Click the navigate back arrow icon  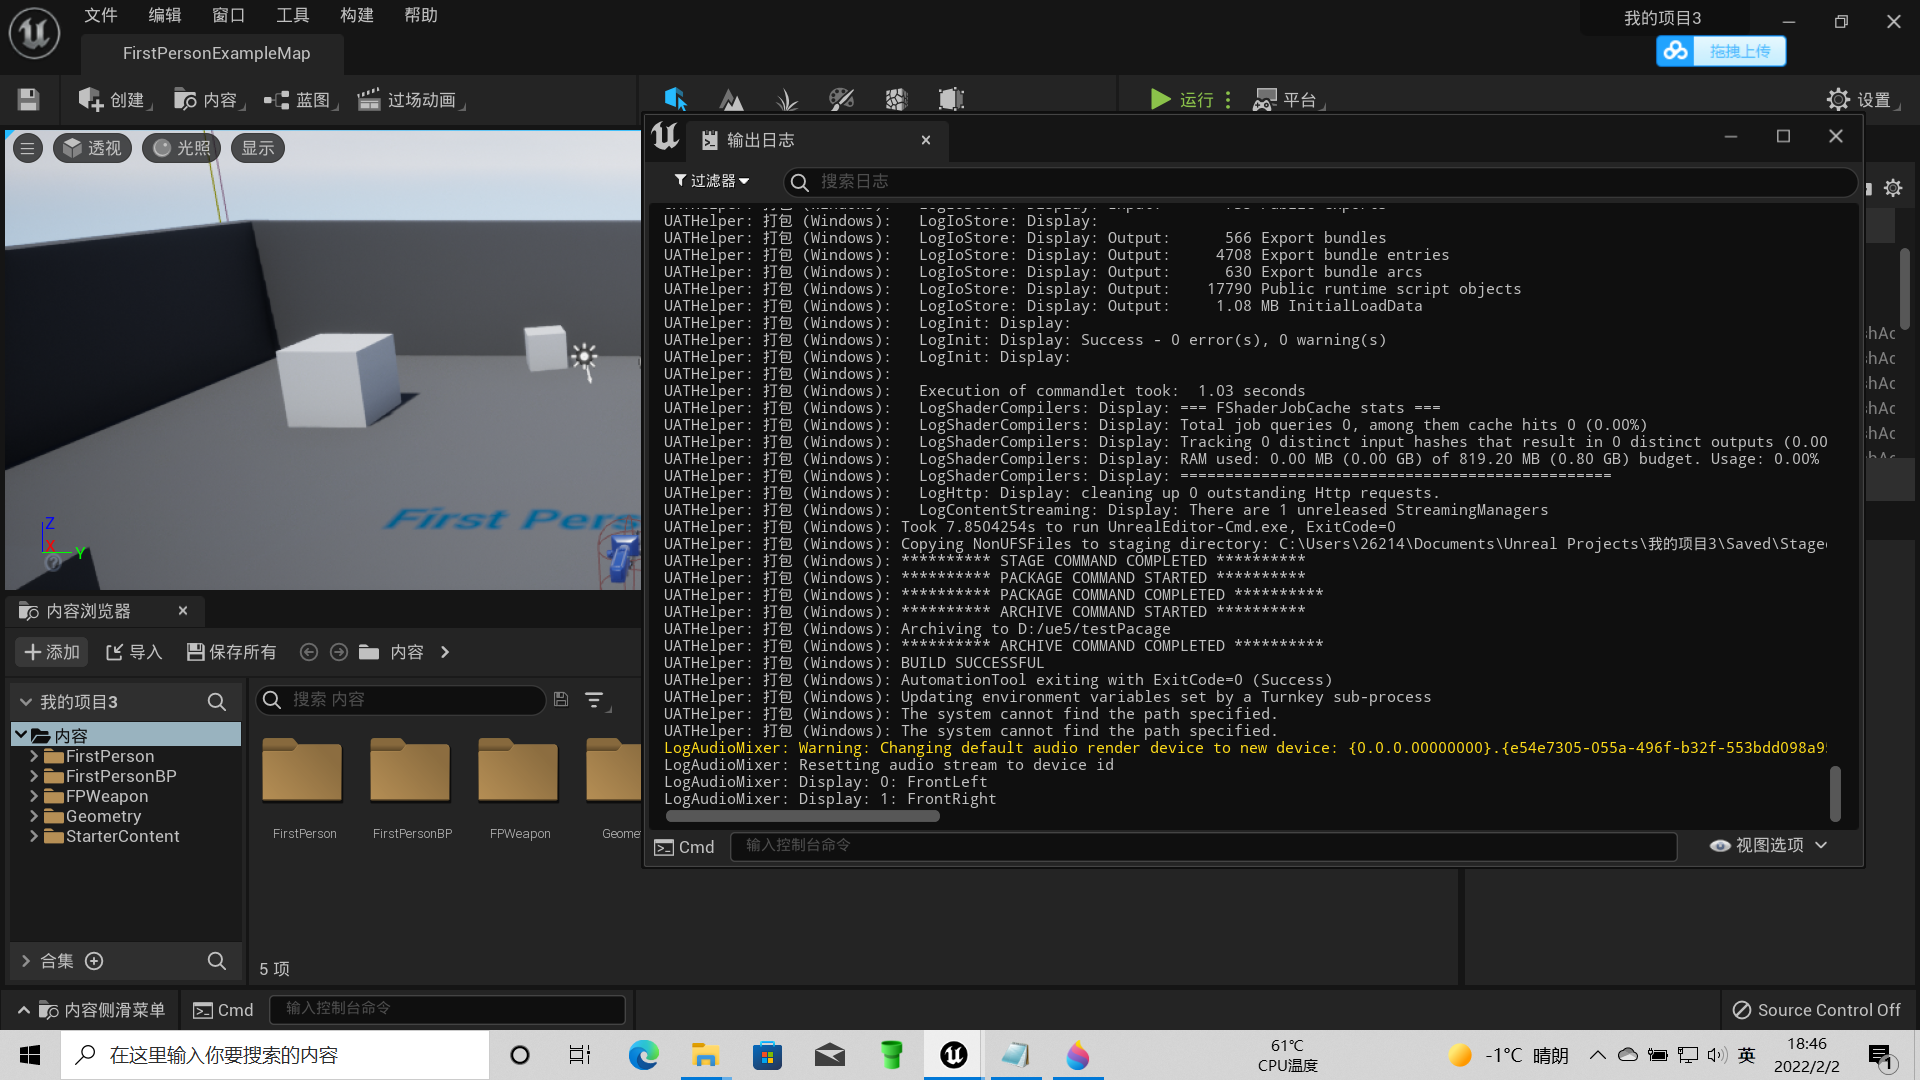coord(309,652)
